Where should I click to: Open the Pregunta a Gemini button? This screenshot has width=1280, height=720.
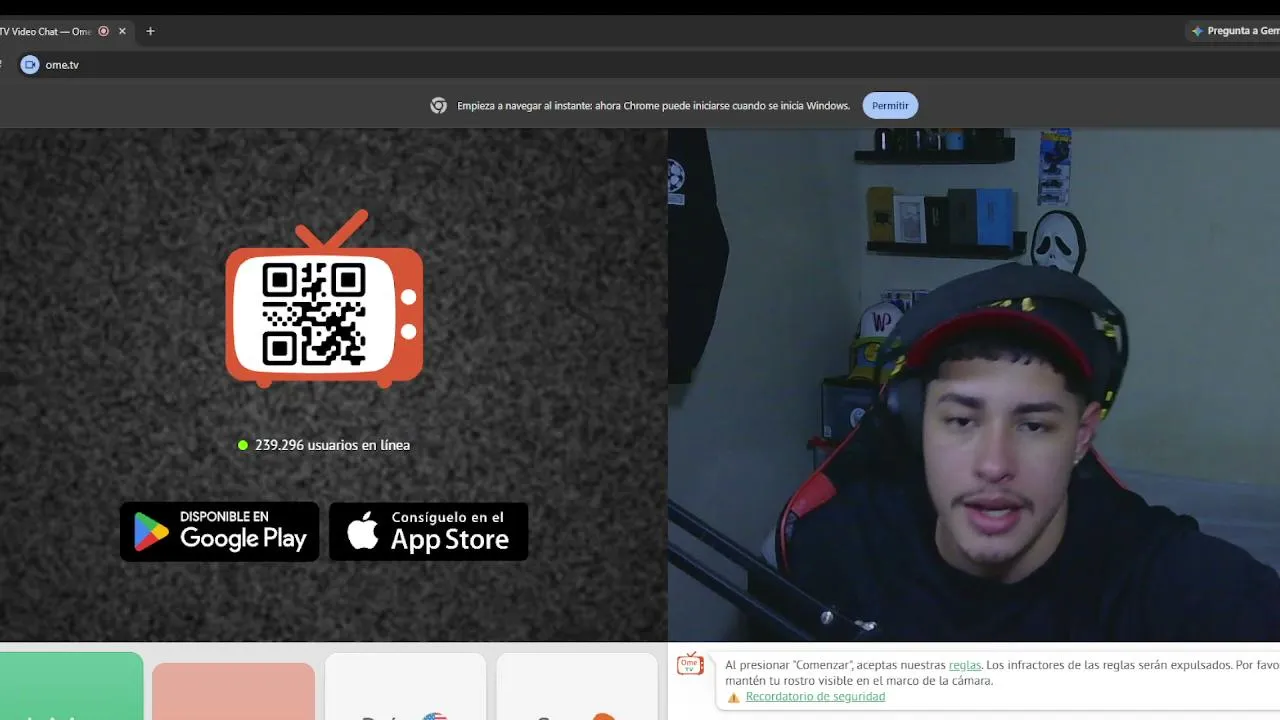1234,31
